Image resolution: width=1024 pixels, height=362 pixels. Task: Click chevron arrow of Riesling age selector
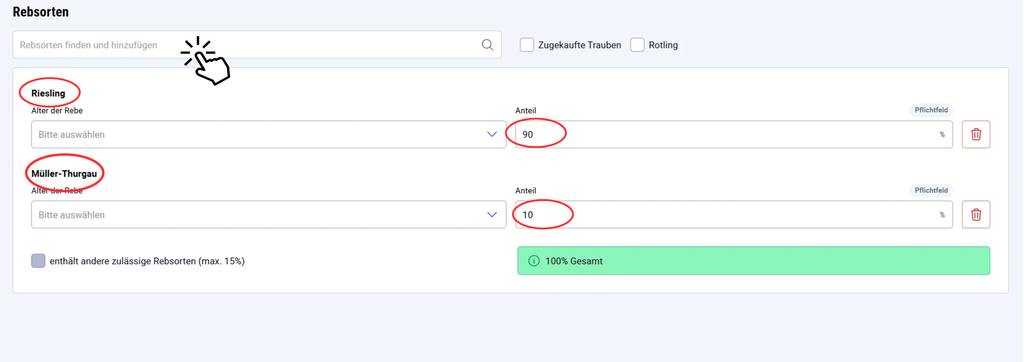coord(492,135)
